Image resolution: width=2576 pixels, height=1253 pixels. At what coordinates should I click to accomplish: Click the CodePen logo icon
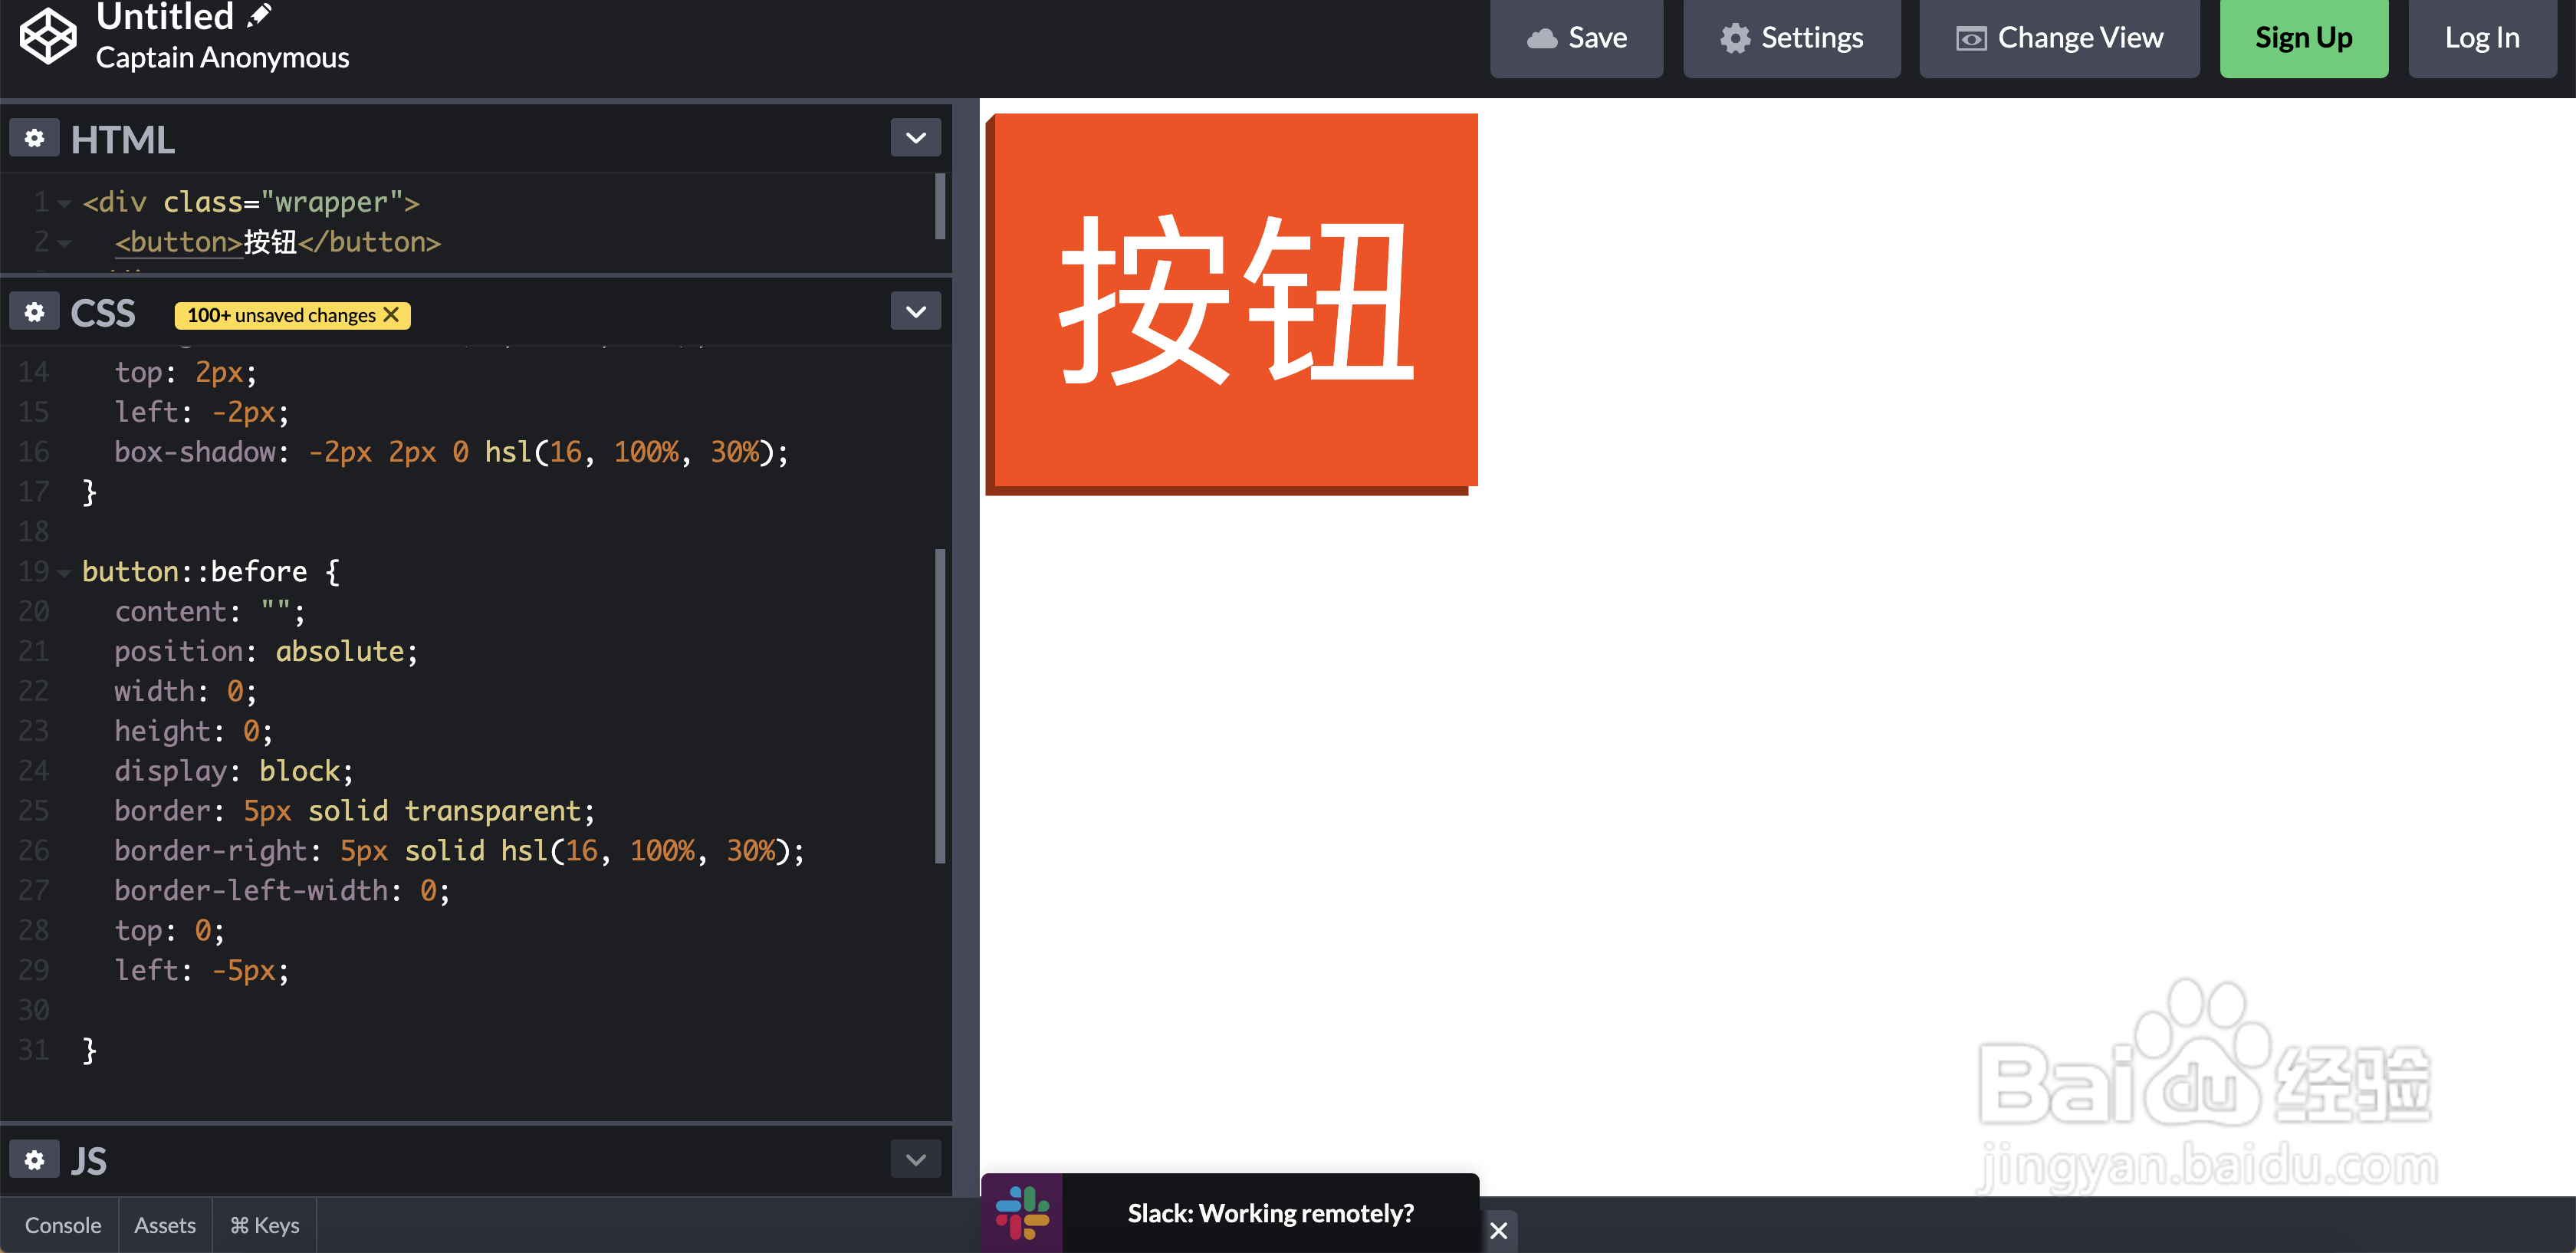pyautogui.click(x=48, y=36)
